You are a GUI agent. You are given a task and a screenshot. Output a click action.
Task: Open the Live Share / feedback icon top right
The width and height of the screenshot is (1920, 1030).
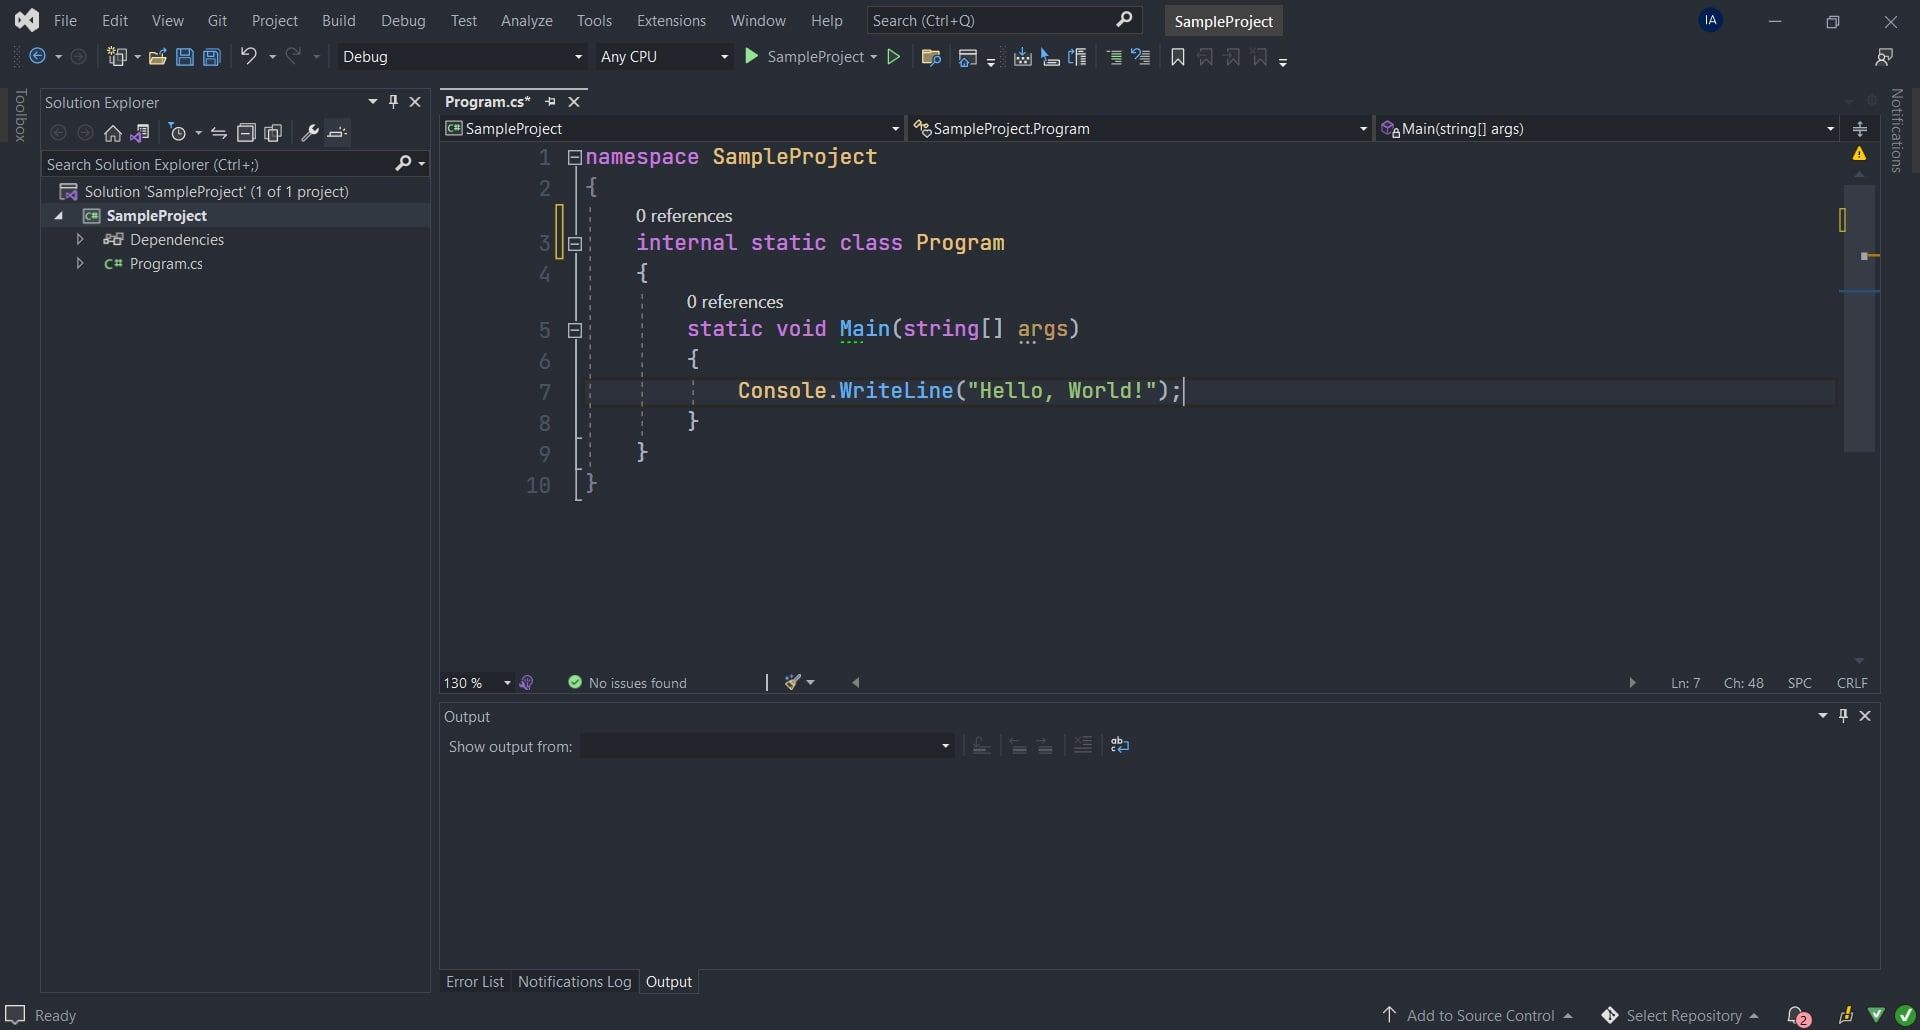pos(1884,57)
